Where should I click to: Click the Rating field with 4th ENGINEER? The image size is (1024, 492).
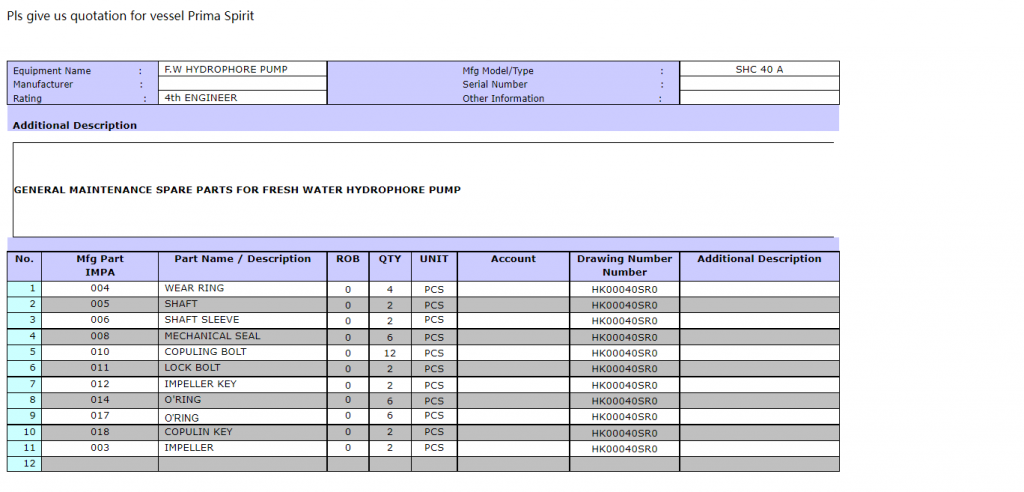(x=243, y=98)
